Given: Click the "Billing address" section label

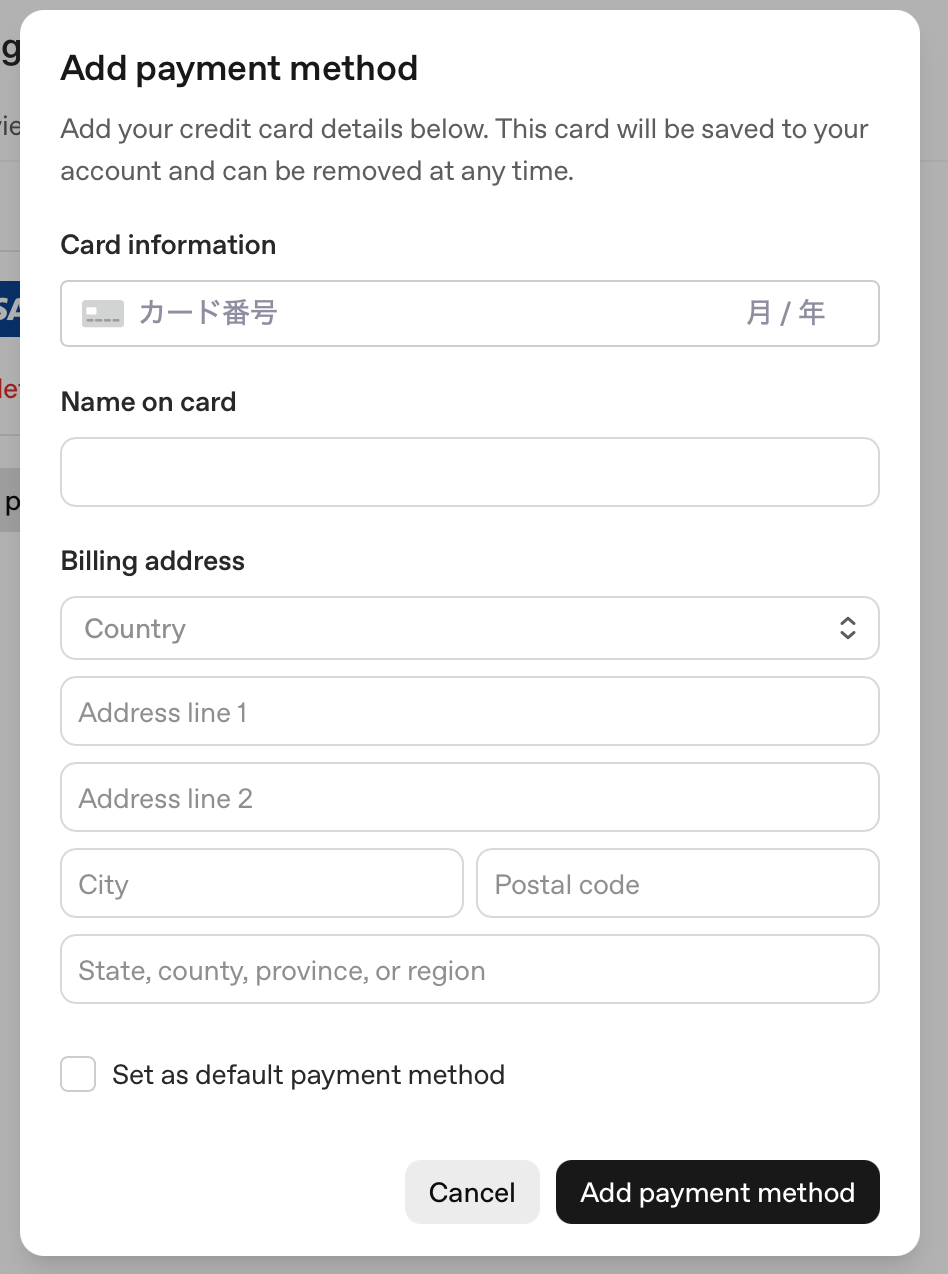Looking at the screenshot, I should [152, 561].
